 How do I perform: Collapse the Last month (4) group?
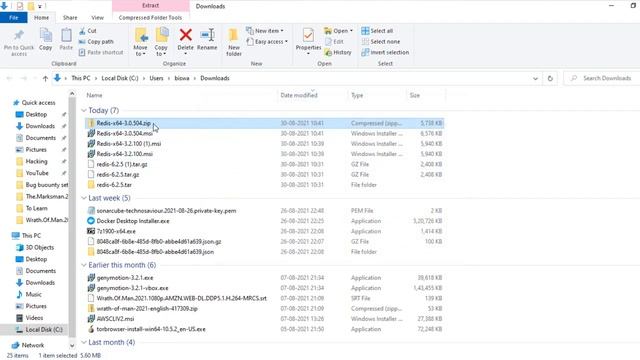pyautogui.click(x=84, y=342)
